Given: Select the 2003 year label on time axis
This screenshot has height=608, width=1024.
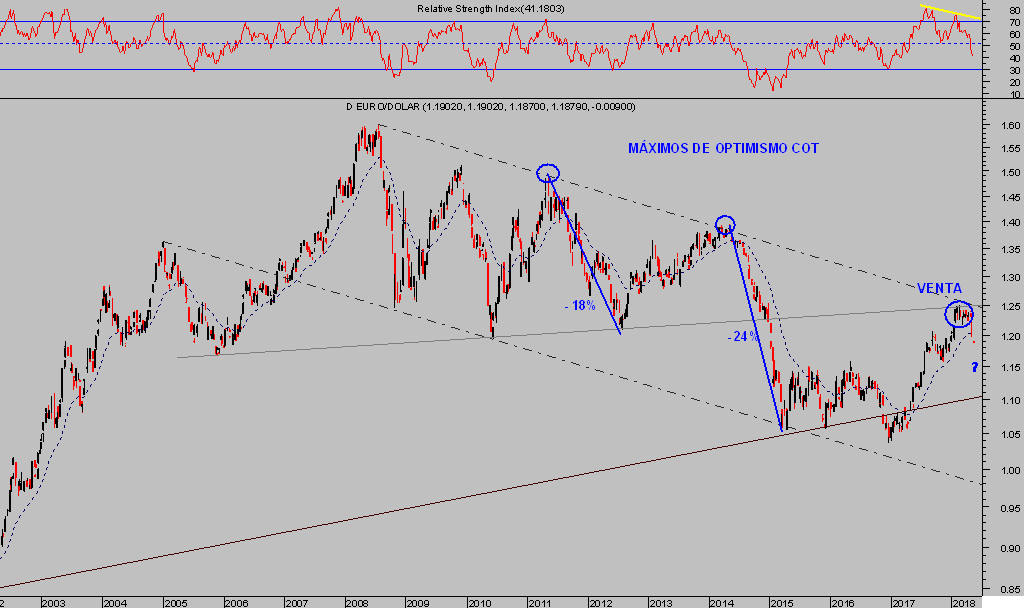Looking at the screenshot, I should 52,602.
